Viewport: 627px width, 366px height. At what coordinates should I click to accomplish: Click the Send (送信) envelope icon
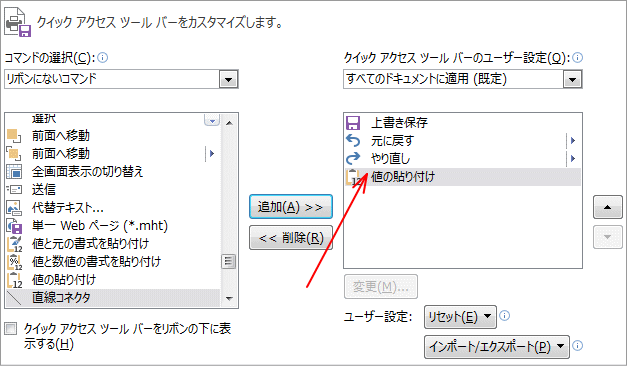tap(14, 189)
